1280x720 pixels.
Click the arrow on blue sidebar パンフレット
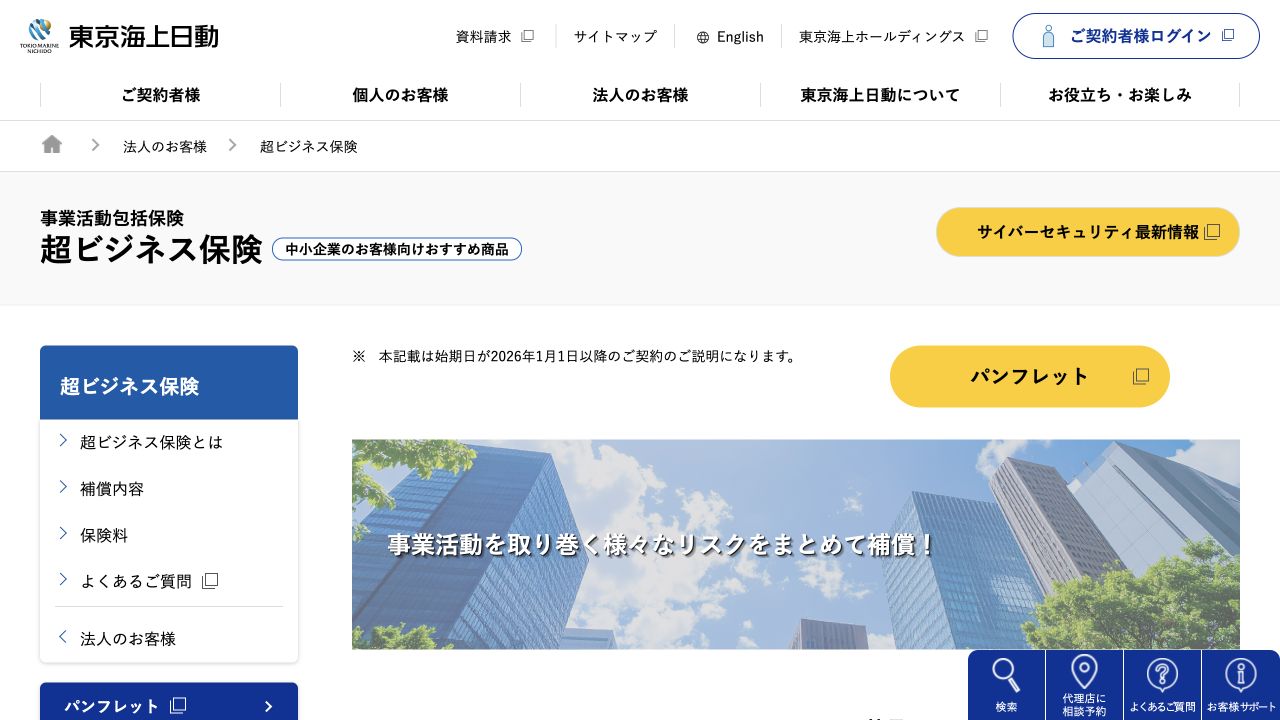pos(268,706)
